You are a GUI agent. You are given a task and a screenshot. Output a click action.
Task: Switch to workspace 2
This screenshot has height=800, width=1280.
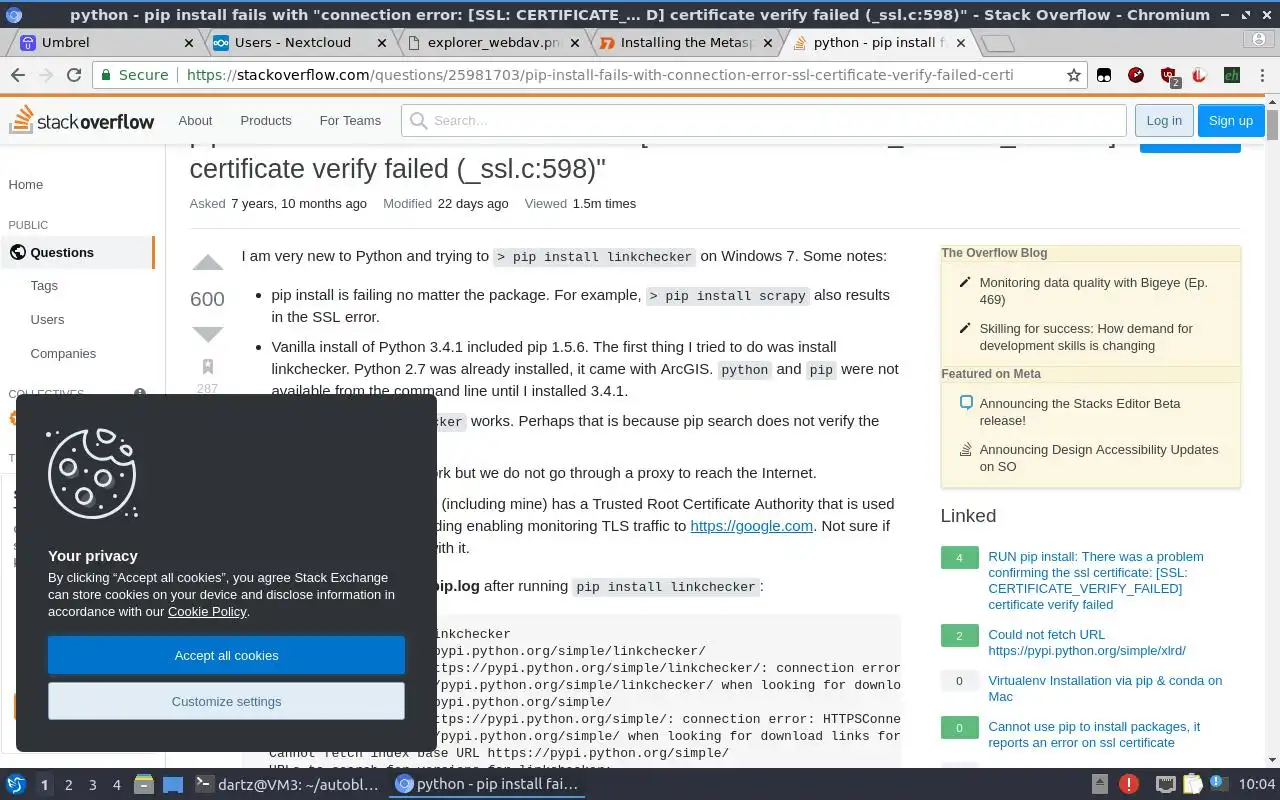69,785
